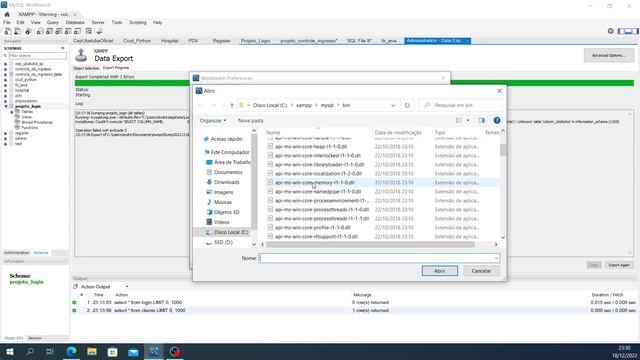Expand the Tables node under projeto_login
Screen dimensions: 640x360
[x=12, y=111]
